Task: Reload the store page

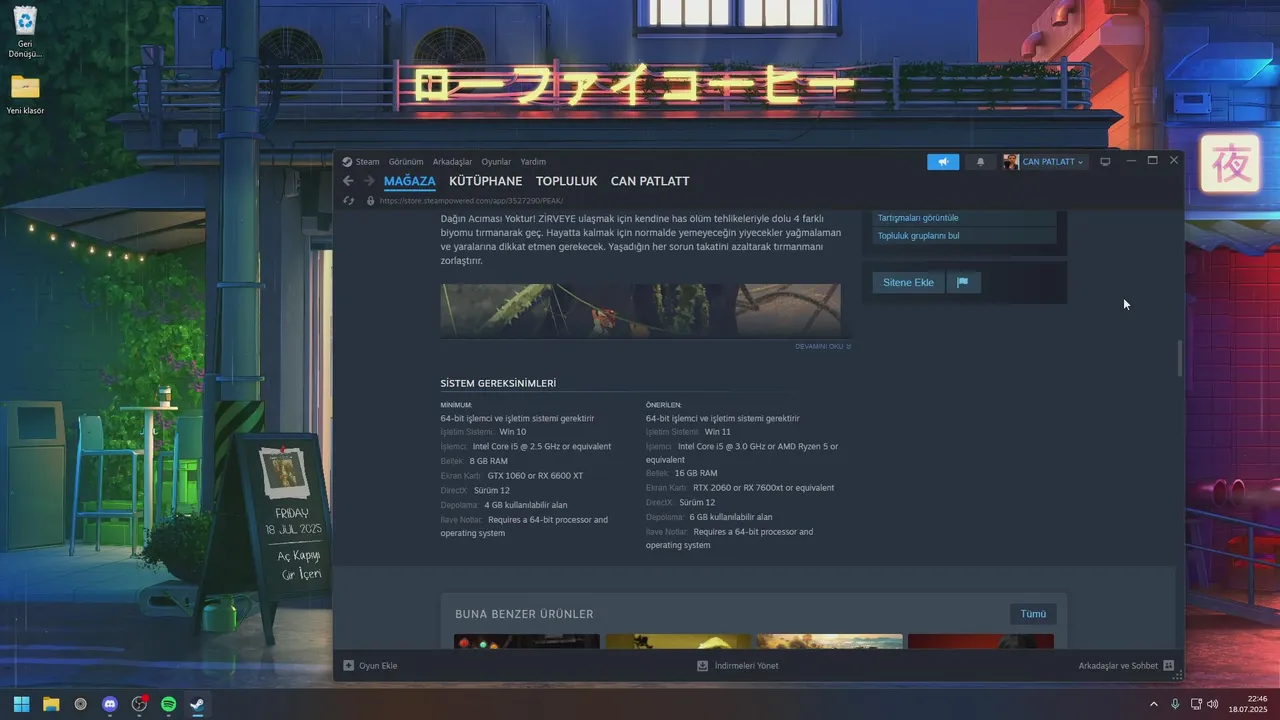Action: pyautogui.click(x=348, y=200)
